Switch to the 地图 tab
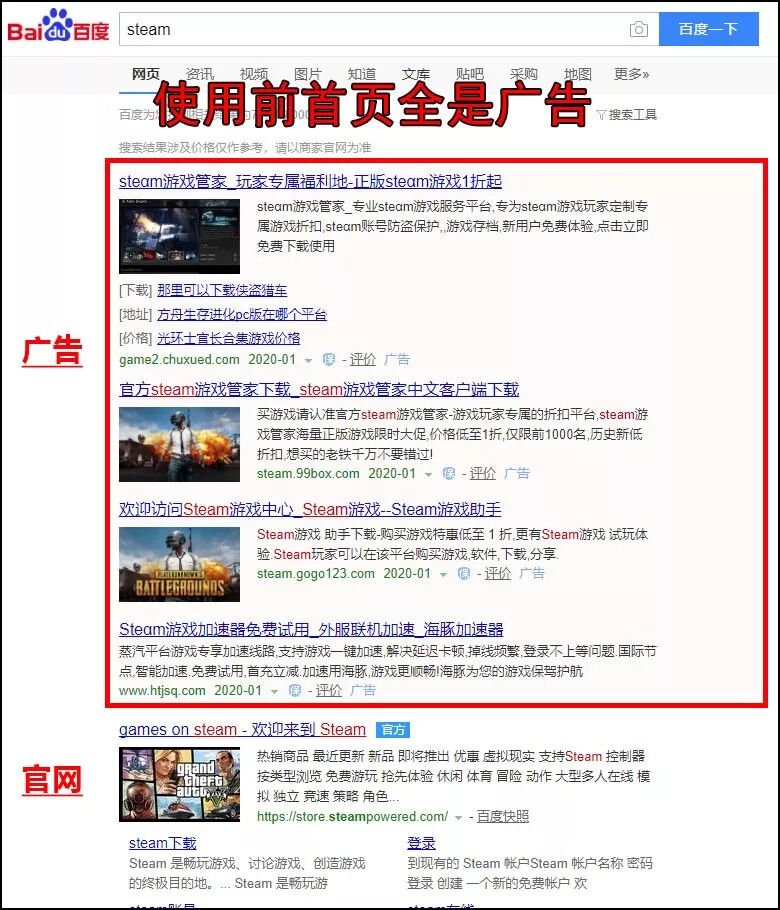 point(577,74)
